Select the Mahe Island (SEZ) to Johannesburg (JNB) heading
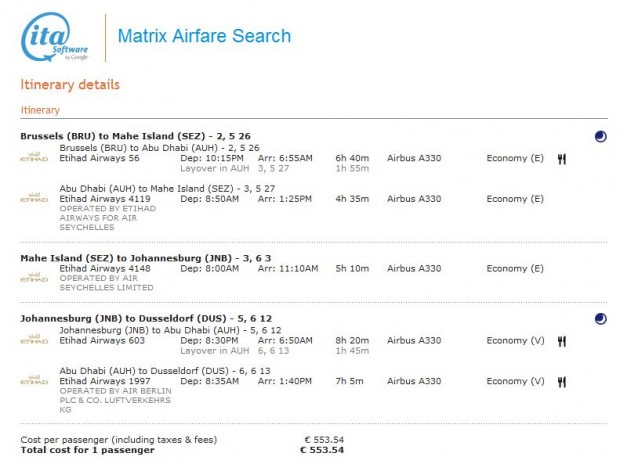The width and height of the screenshot is (620, 464). tap(146, 258)
